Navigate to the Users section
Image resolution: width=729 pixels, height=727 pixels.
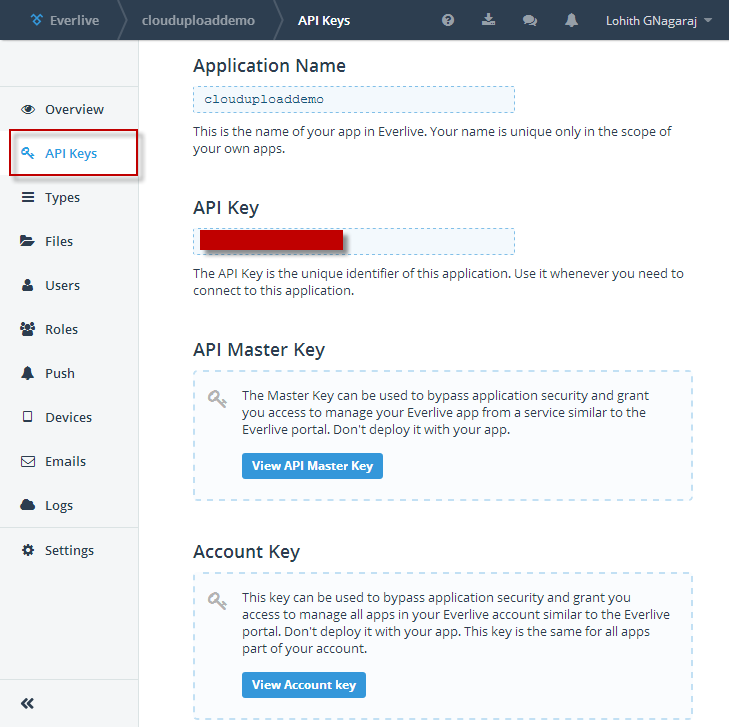click(x=62, y=285)
